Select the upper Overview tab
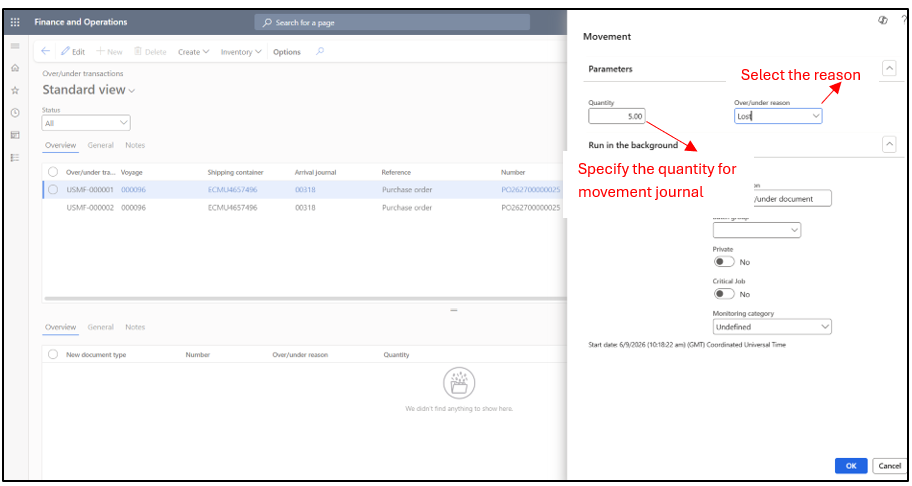The width and height of the screenshot is (912, 486). tap(60, 145)
